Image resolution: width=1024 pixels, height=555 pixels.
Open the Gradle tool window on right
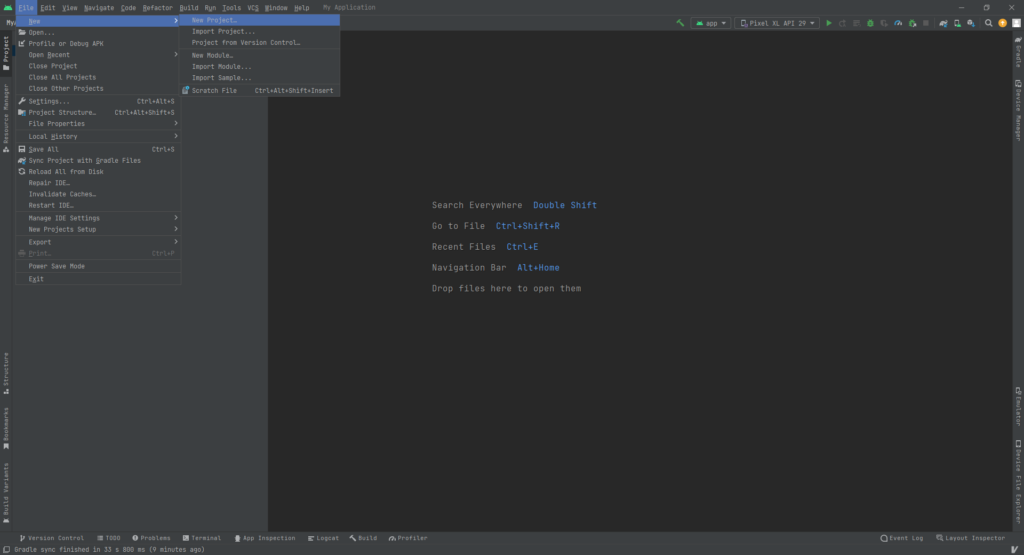(1017, 52)
